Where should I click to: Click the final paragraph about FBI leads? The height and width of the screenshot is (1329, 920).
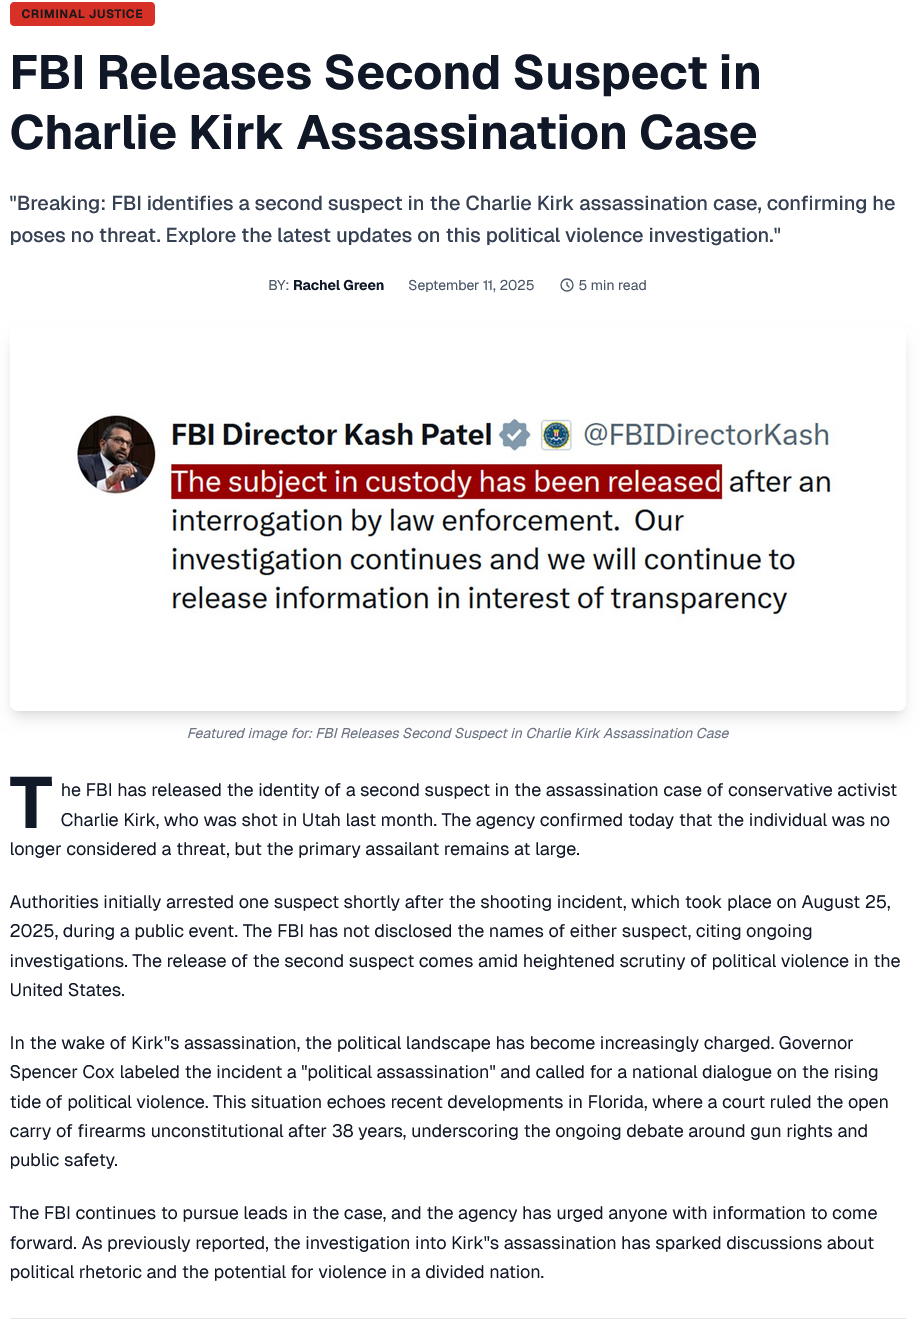442,1243
